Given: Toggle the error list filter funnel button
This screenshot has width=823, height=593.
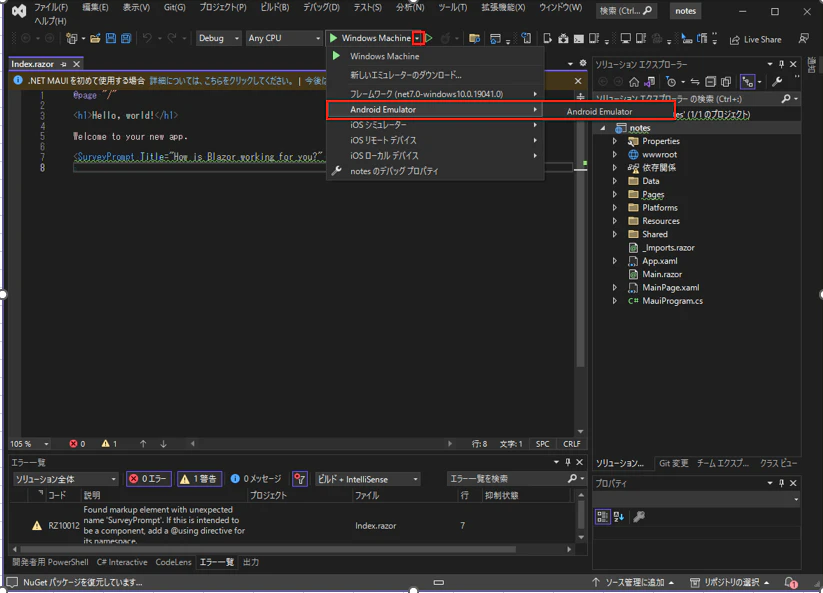Looking at the screenshot, I should 300,479.
